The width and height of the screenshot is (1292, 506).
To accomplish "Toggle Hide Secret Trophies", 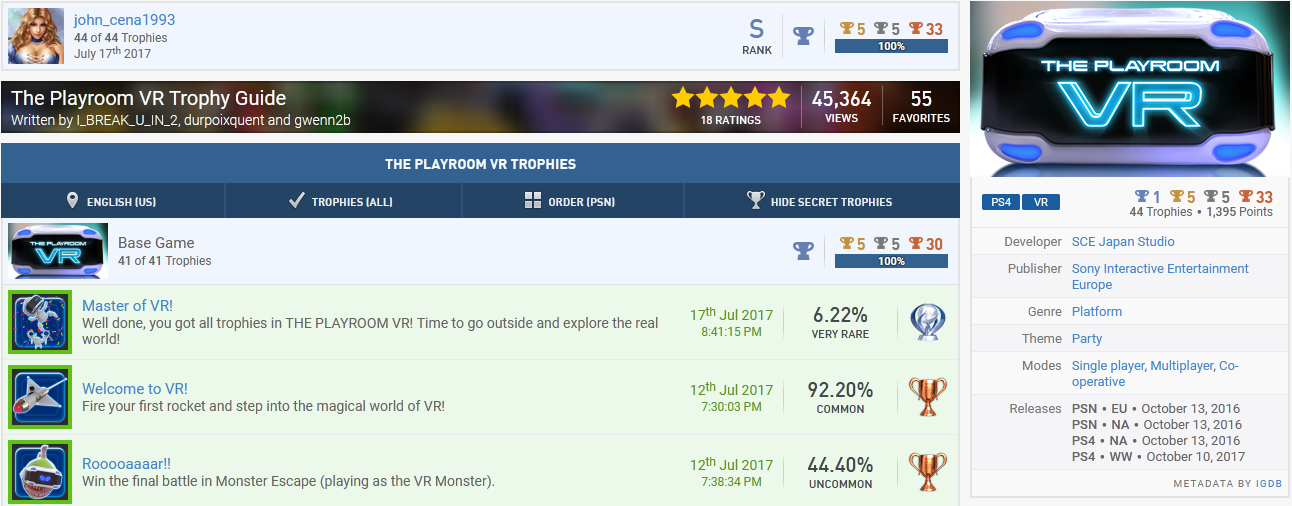I will (x=819, y=201).
